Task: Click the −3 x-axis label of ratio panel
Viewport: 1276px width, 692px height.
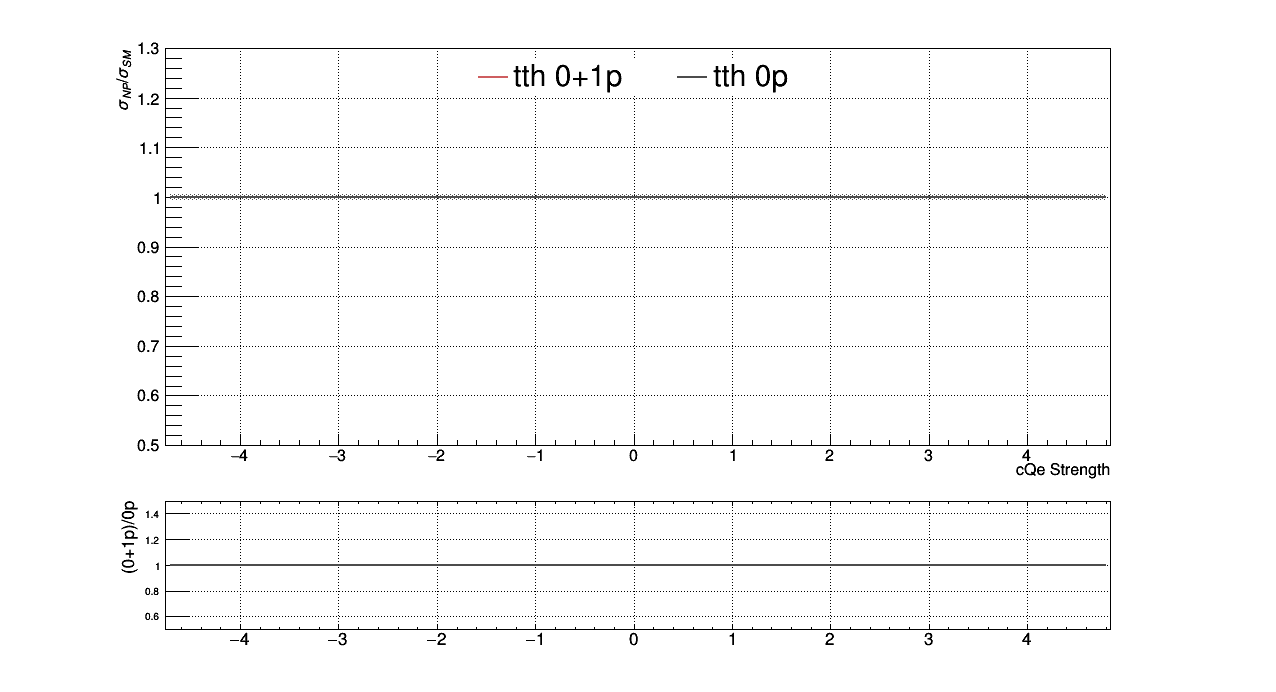Action: tap(338, 641)
